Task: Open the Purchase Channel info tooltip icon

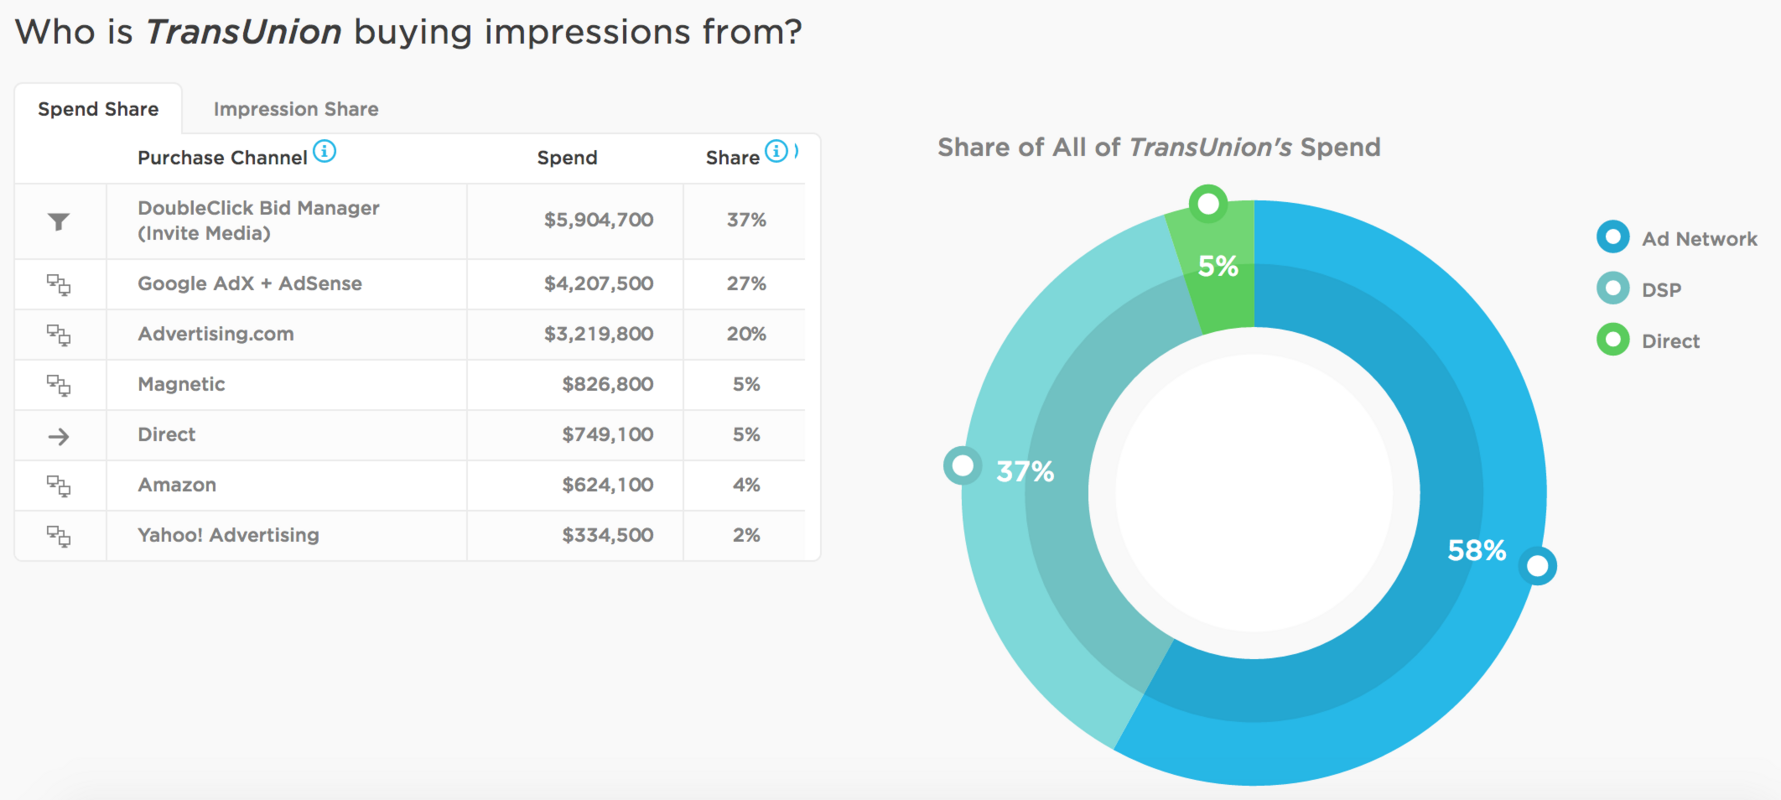Action: click(x=324, y=151)
